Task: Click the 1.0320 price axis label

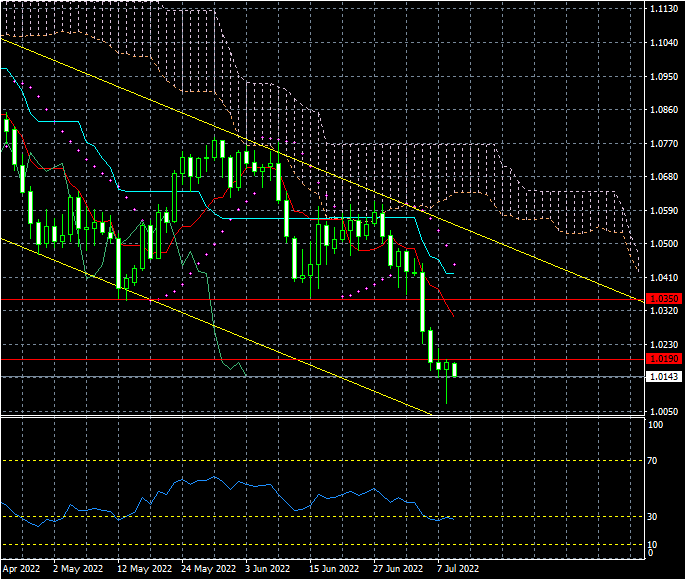Action: 664,311
